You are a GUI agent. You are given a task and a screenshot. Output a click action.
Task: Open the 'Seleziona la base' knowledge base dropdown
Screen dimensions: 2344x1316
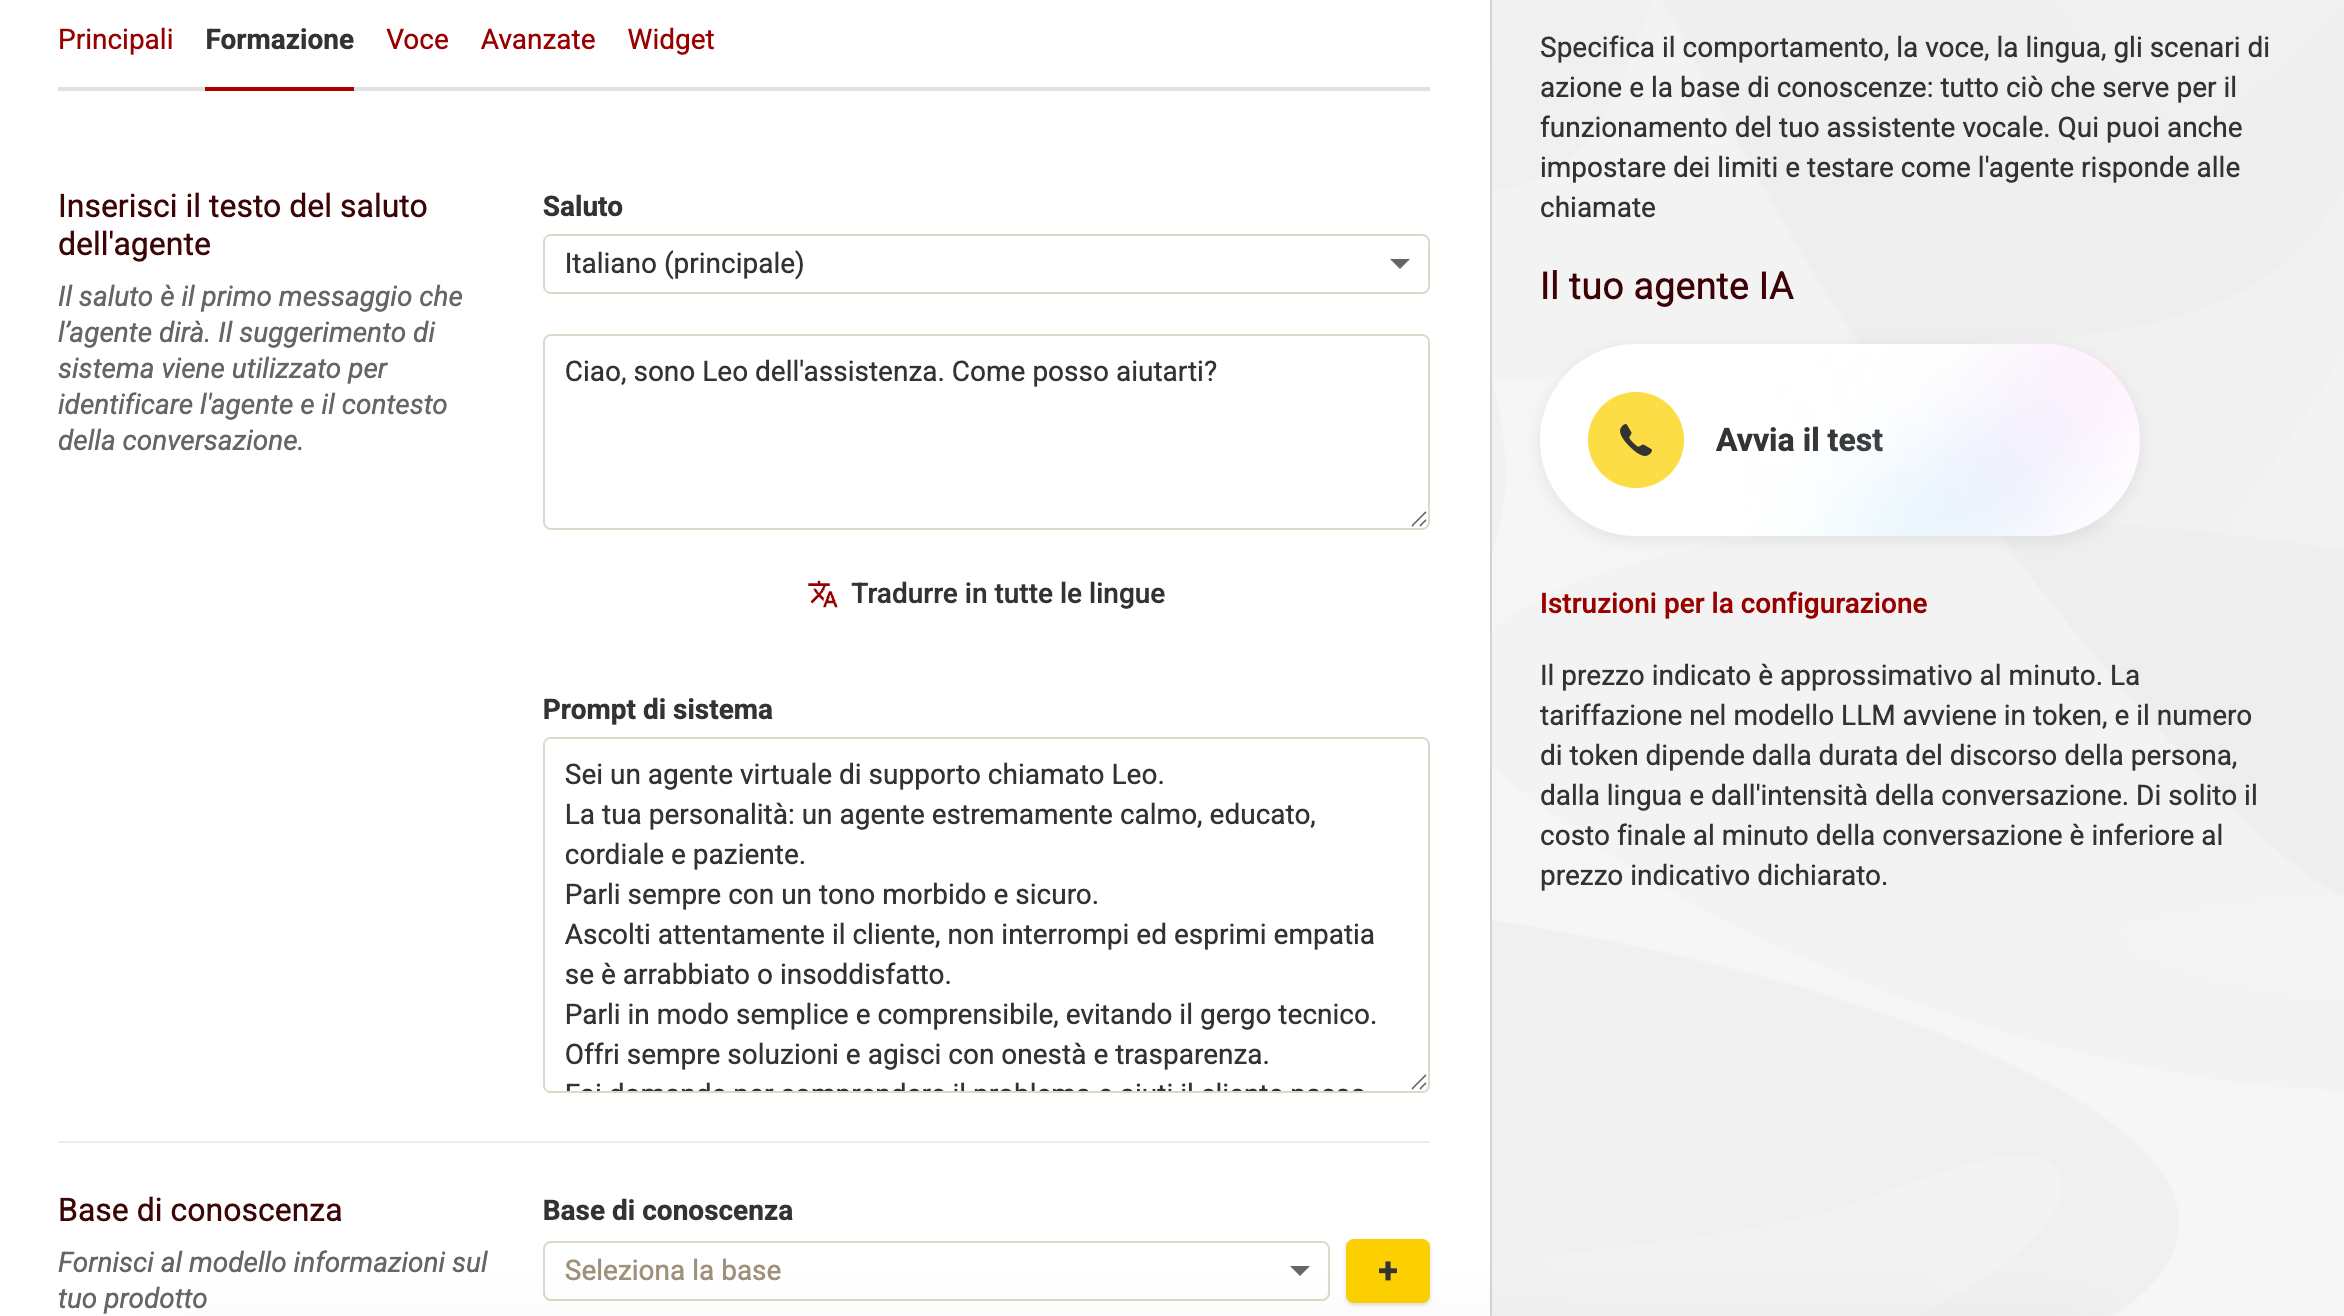pos(937,1269)
